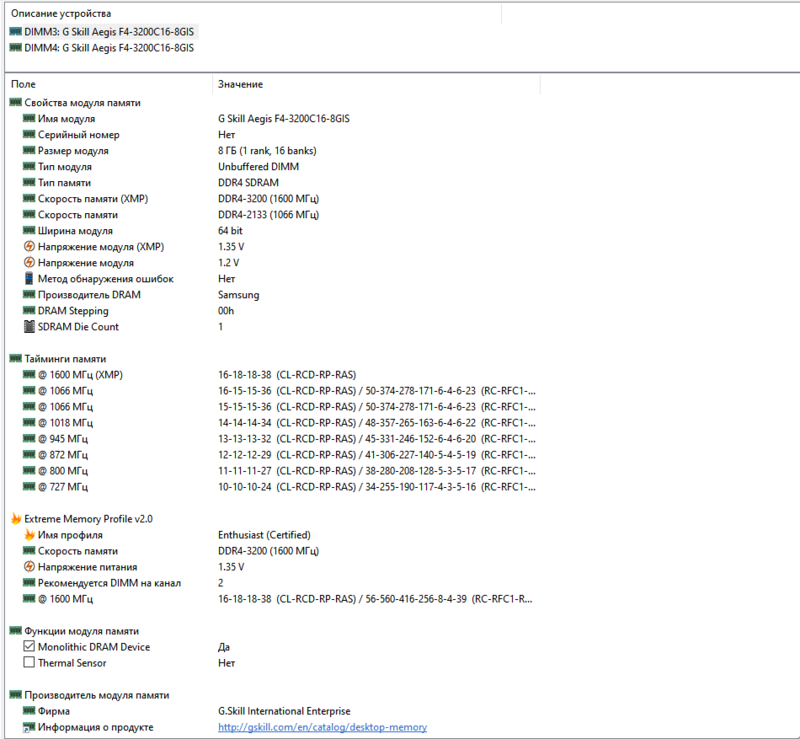Select the @ 727 МГц field label
The image size is (800, 739).
point(63,487)
